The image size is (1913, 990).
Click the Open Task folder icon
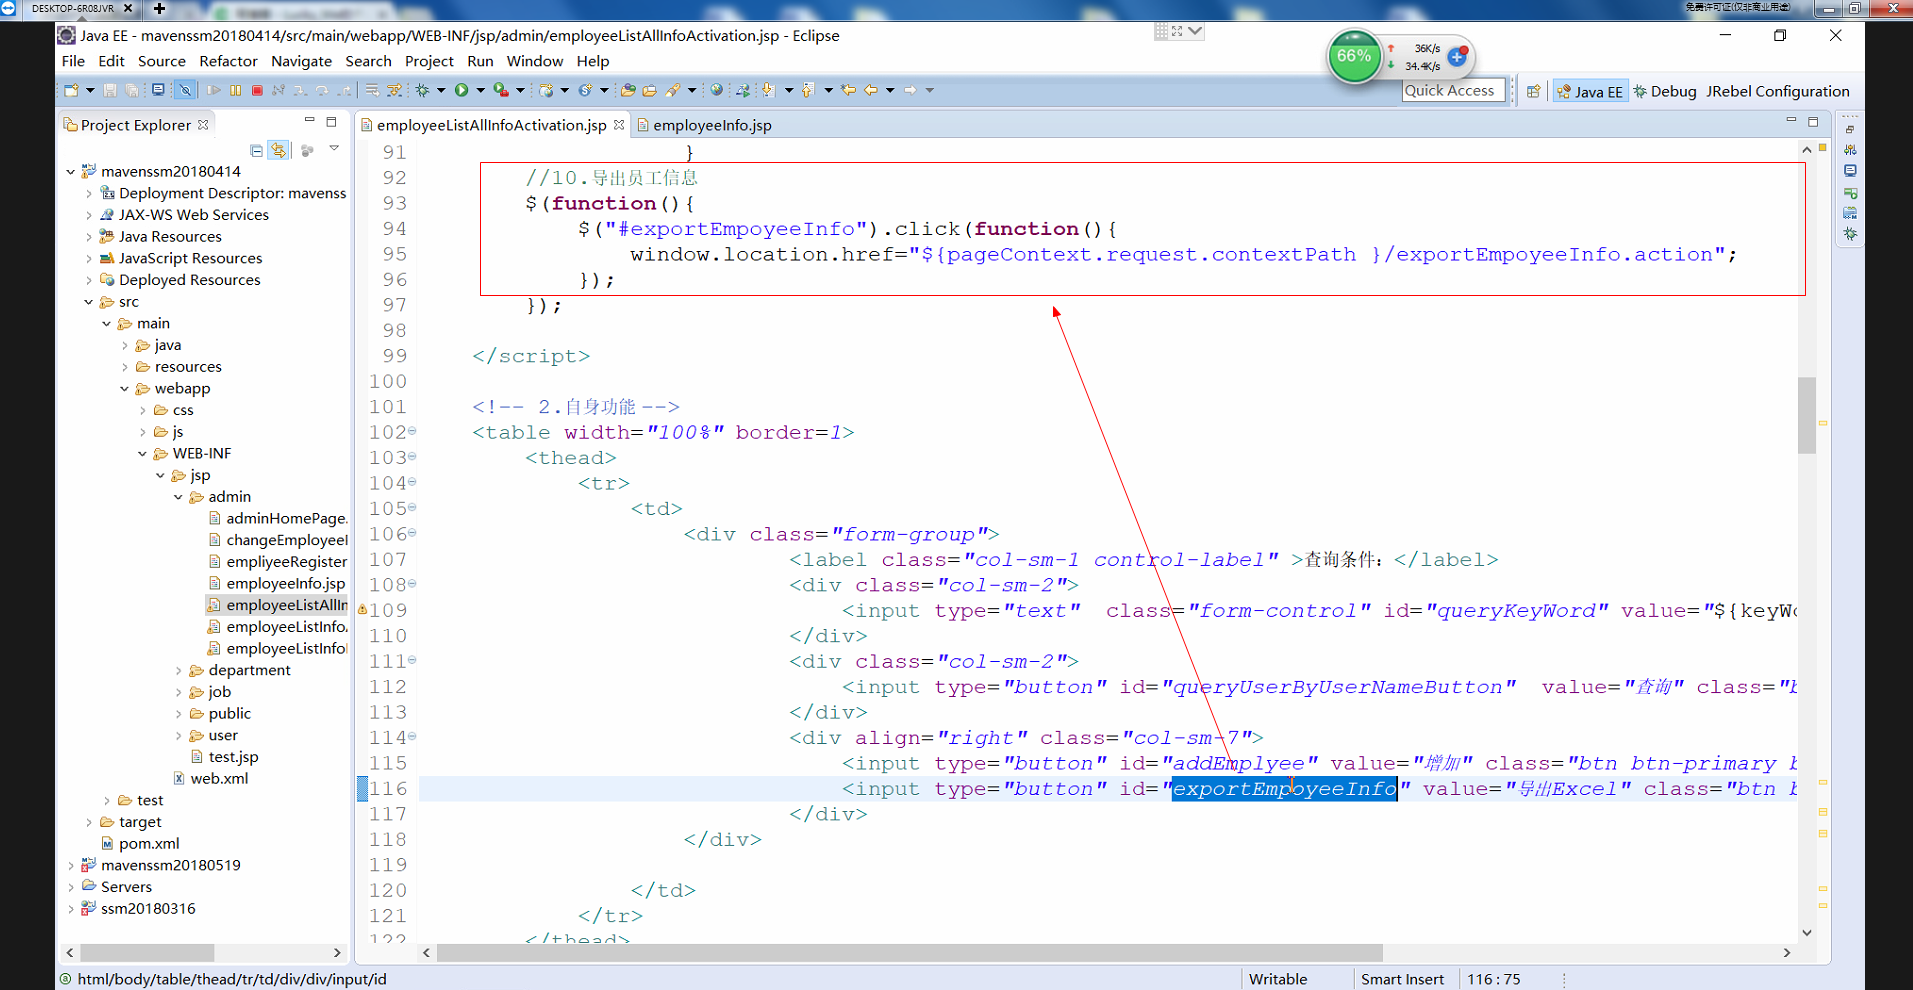649,90
